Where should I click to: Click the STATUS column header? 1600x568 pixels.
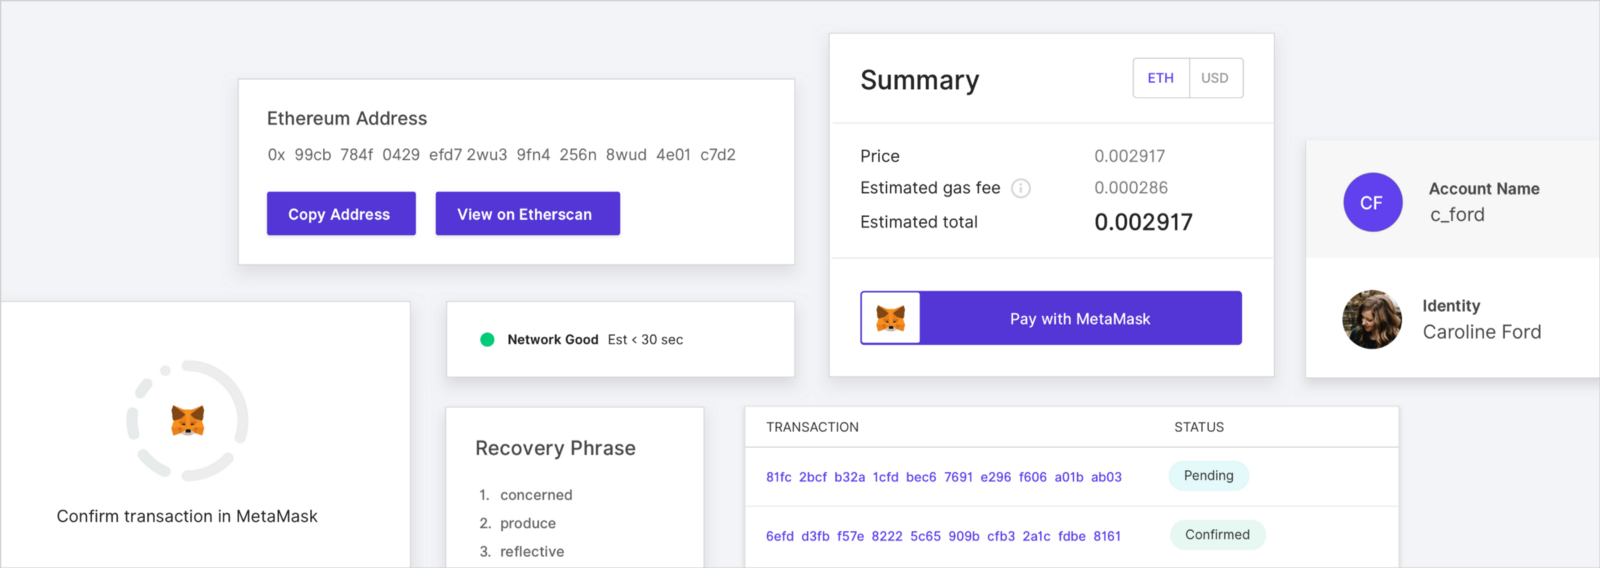(1198, 427)
